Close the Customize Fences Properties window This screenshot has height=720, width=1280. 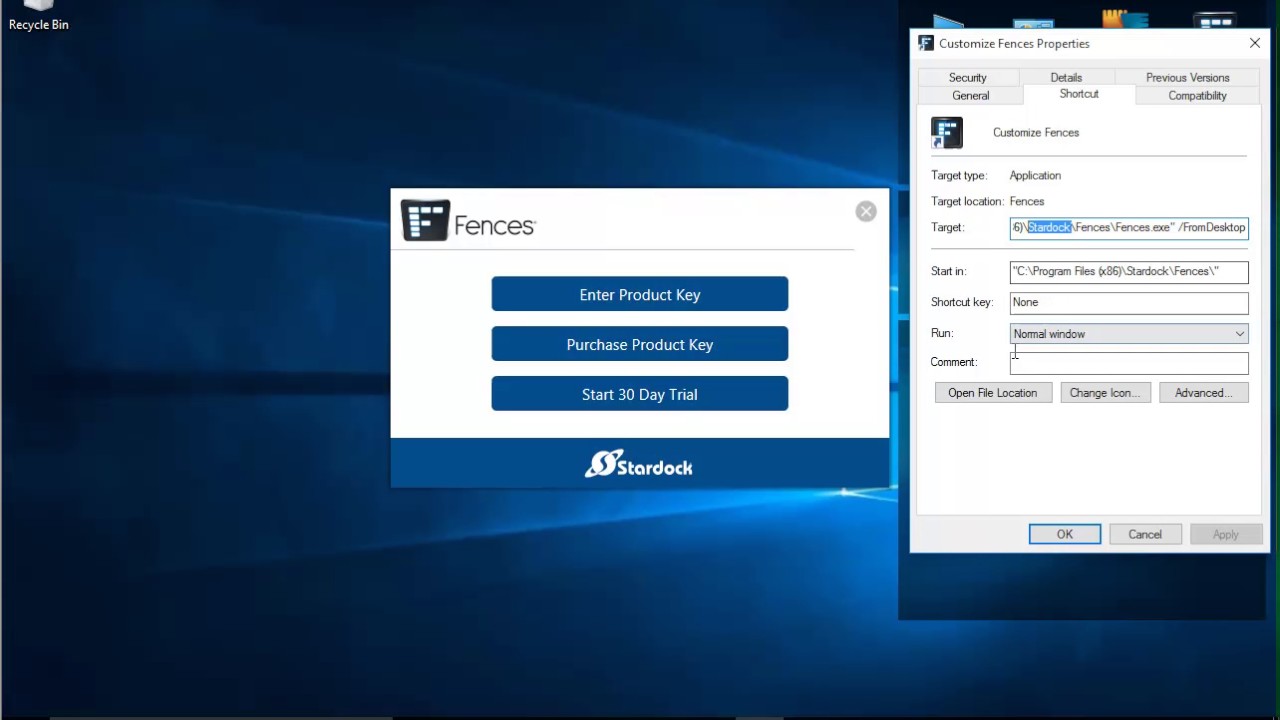(1255, 43)
